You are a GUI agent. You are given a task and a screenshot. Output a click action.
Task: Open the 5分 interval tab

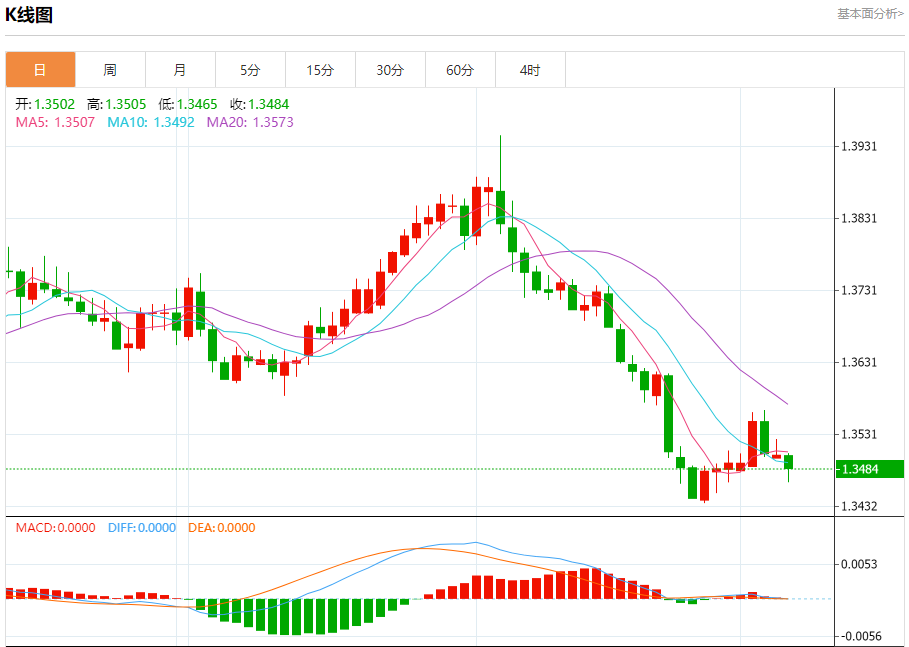250,70
